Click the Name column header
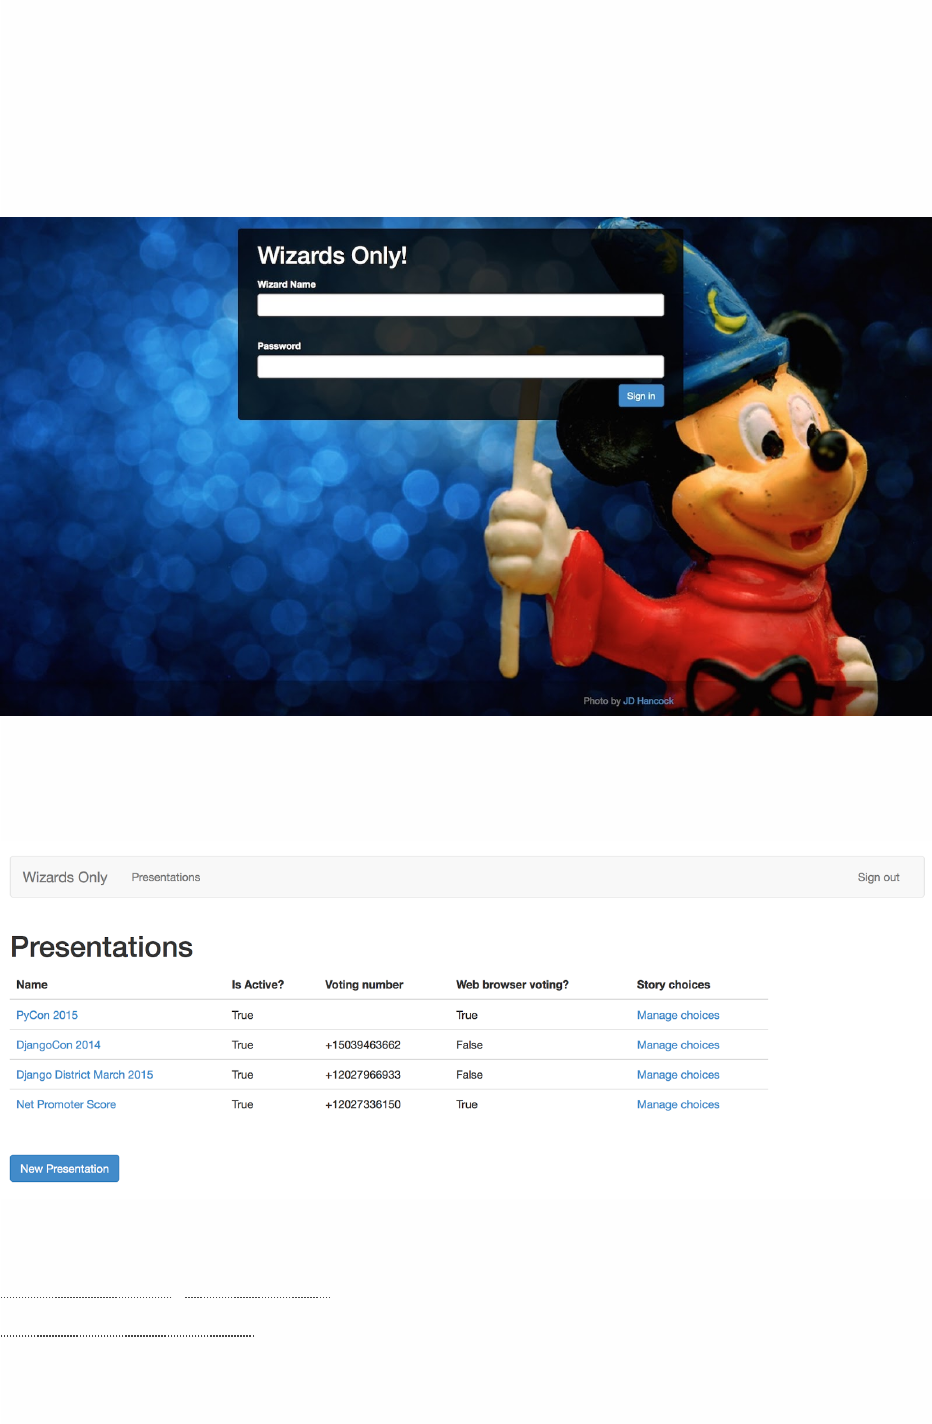The width and height of the screenshot is (932, 1424). (x=32, y=985)
